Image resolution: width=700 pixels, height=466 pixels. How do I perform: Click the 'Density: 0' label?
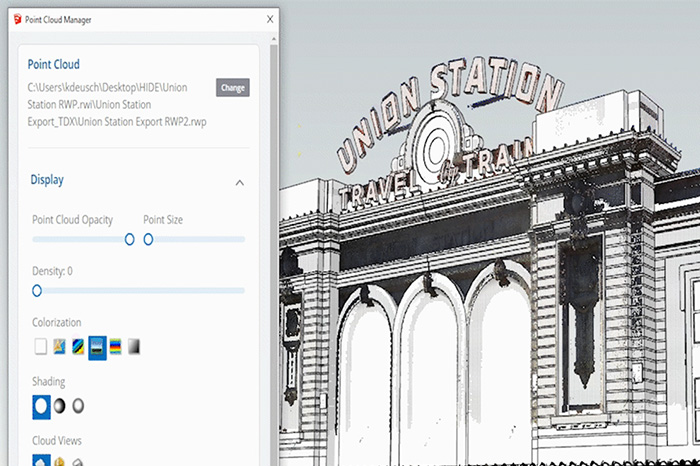(x=52, y=271)
